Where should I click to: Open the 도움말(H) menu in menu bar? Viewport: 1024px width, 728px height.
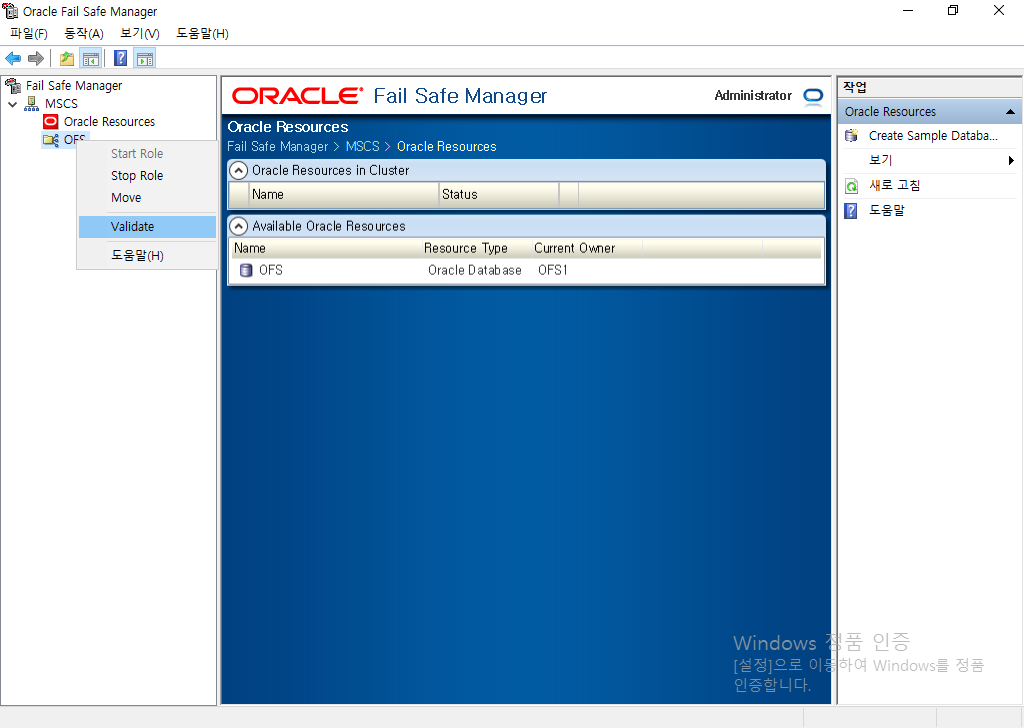(x=202, y=33)
